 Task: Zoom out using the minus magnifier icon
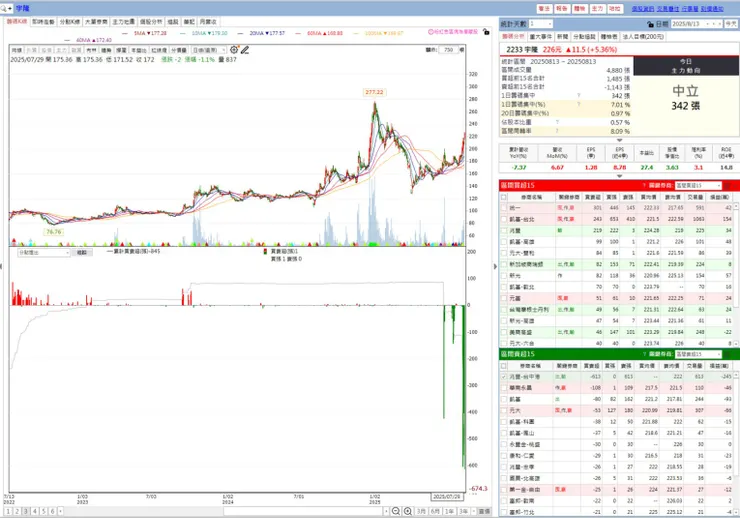[x=396, y=511]
